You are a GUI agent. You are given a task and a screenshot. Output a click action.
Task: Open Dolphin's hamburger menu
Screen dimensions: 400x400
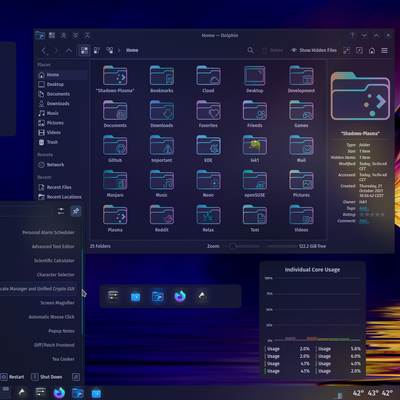[384, 50]
